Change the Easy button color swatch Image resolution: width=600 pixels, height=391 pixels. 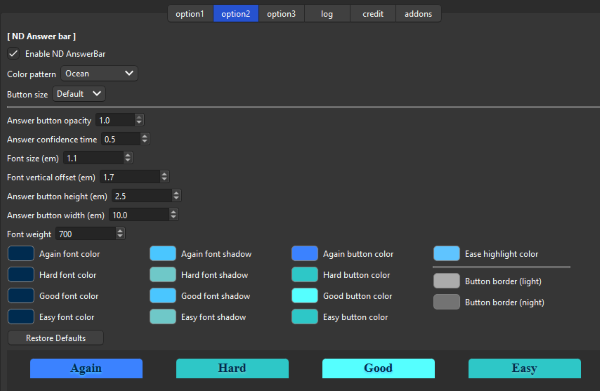tap(305, 317)
